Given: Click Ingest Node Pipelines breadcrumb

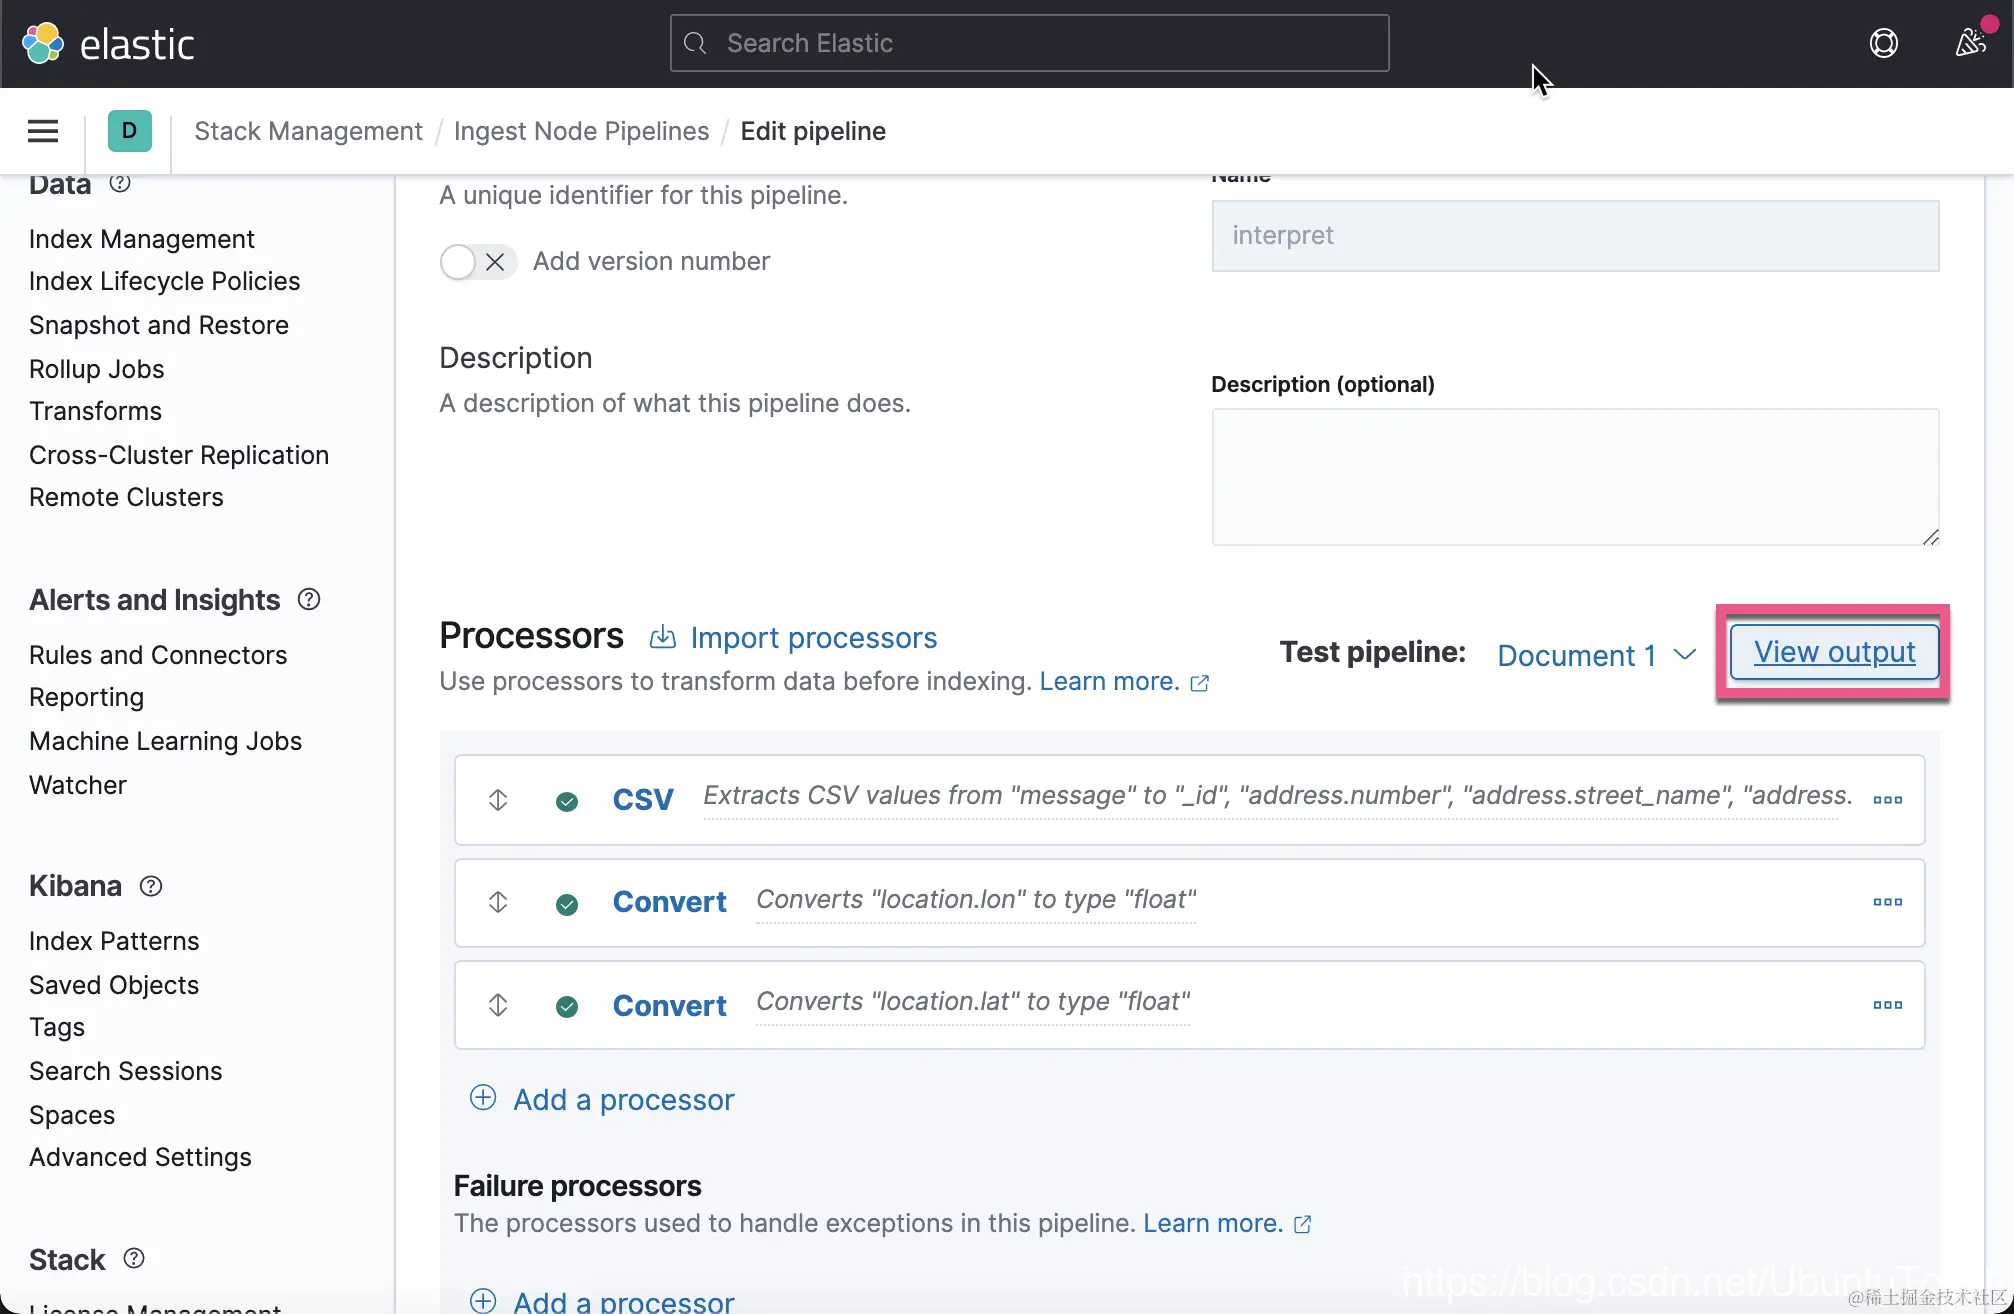Looking at the screenshot, I should [x=581, y=131].
